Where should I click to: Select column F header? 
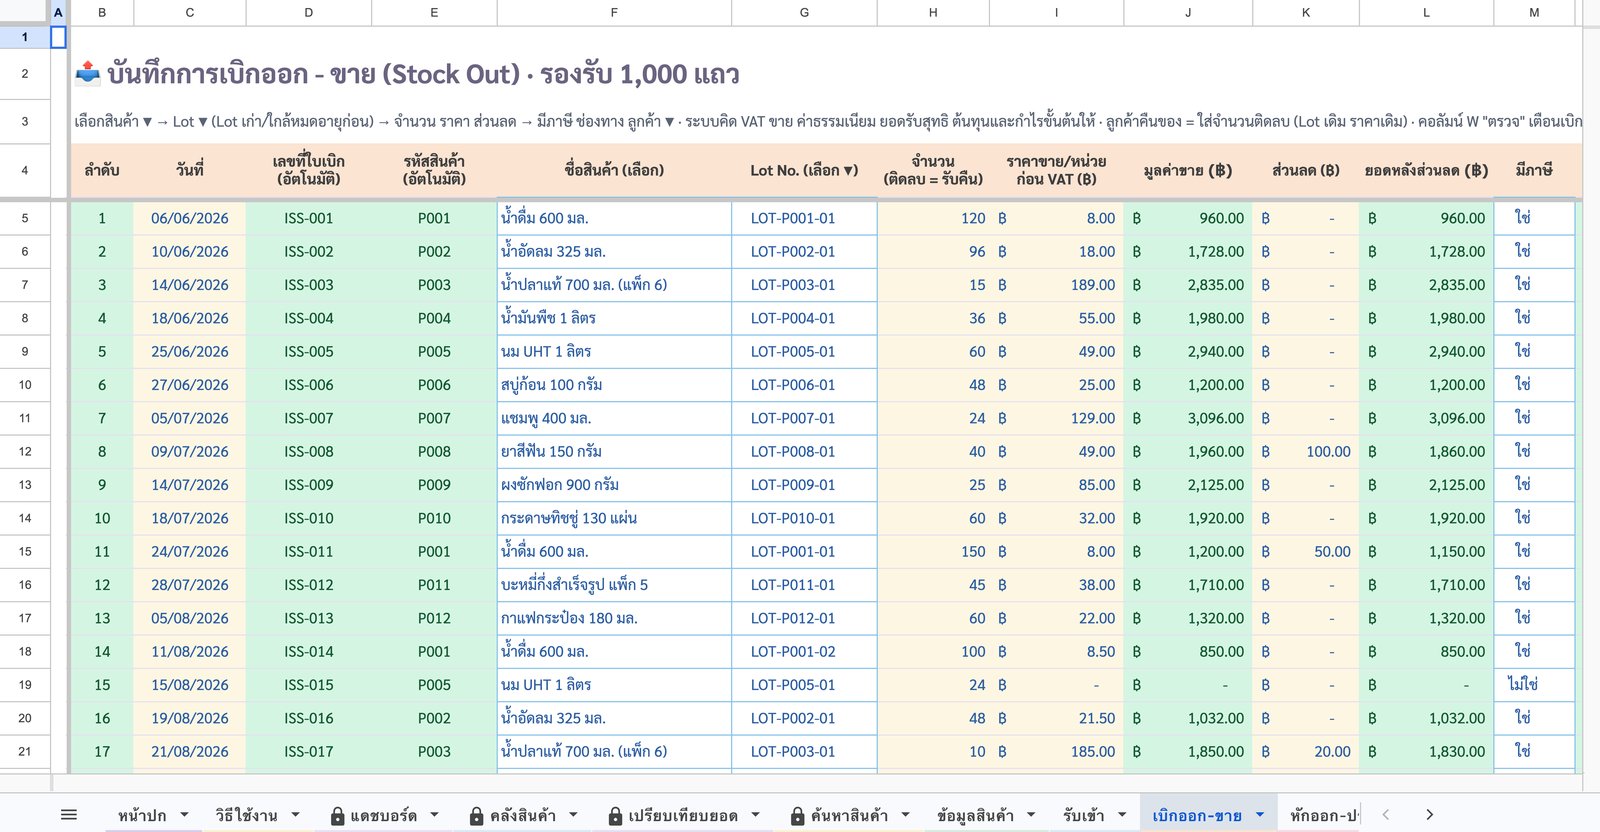pyautogui.click(x=614, y=13)
